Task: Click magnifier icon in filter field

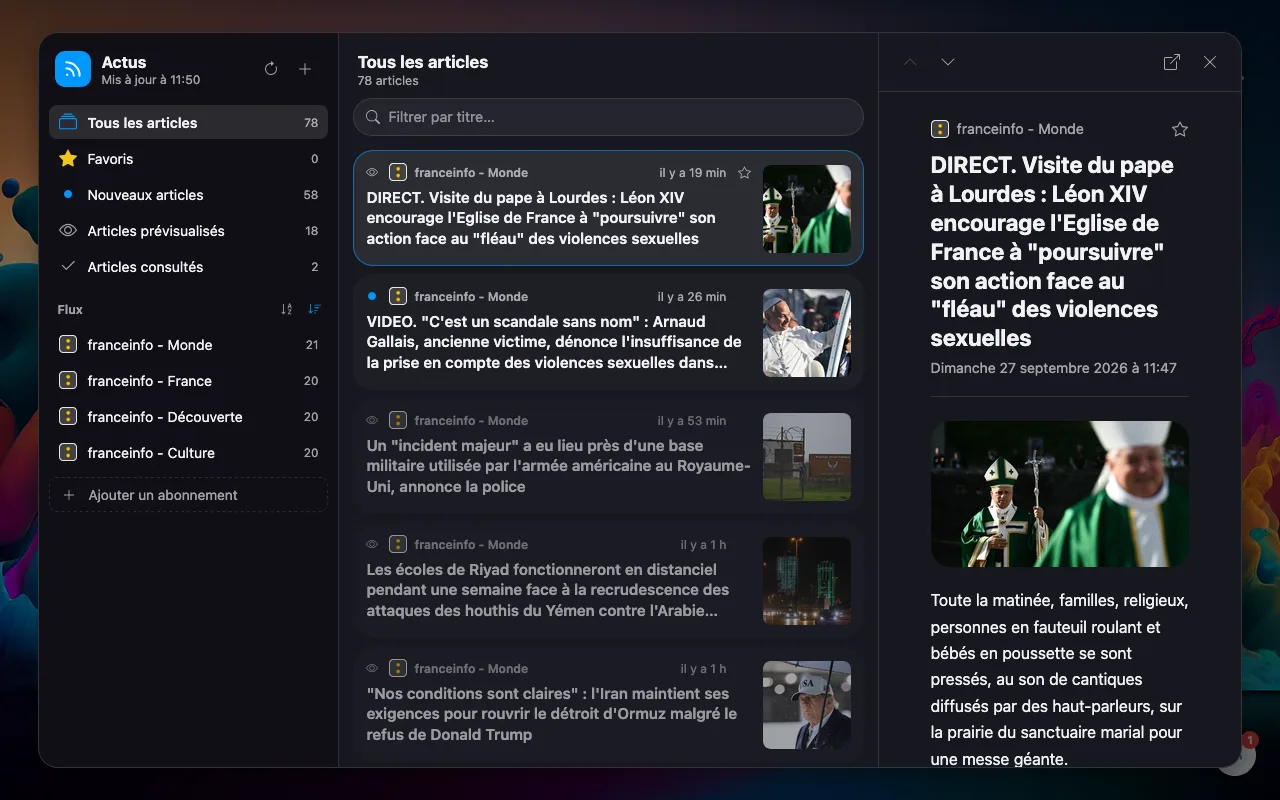Action: click(372, 117)
